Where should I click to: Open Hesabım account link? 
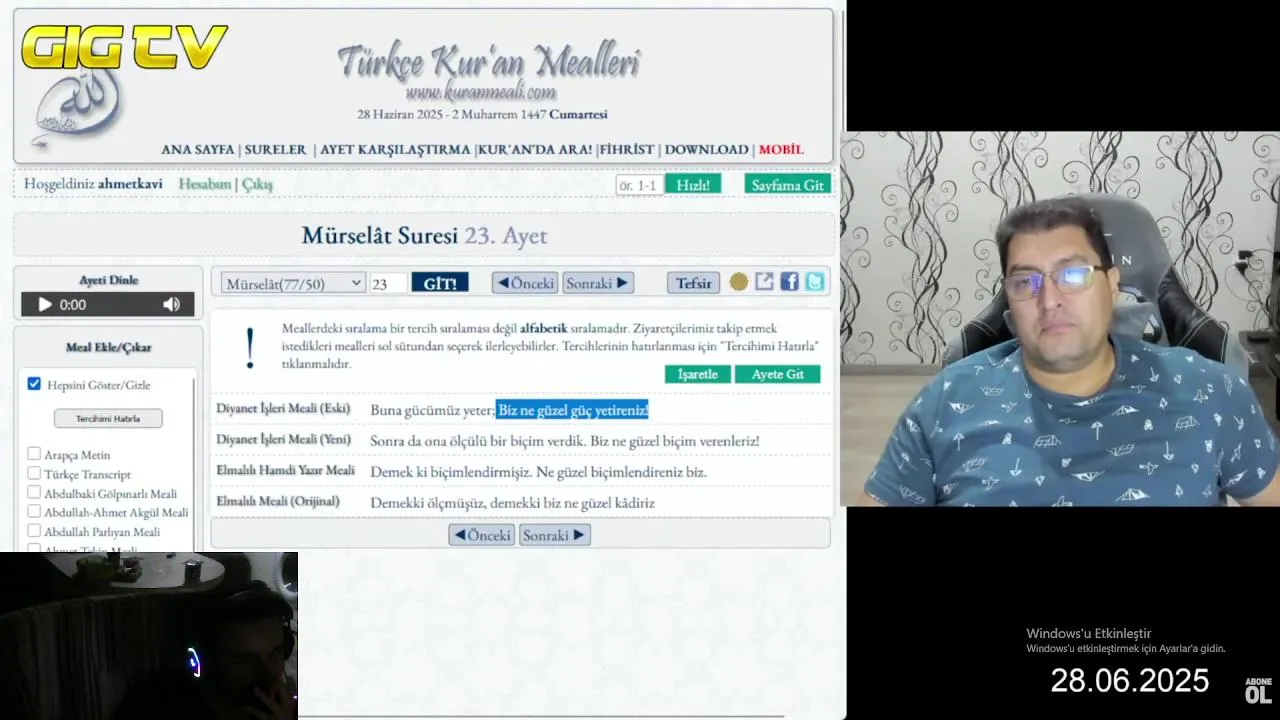205,184
